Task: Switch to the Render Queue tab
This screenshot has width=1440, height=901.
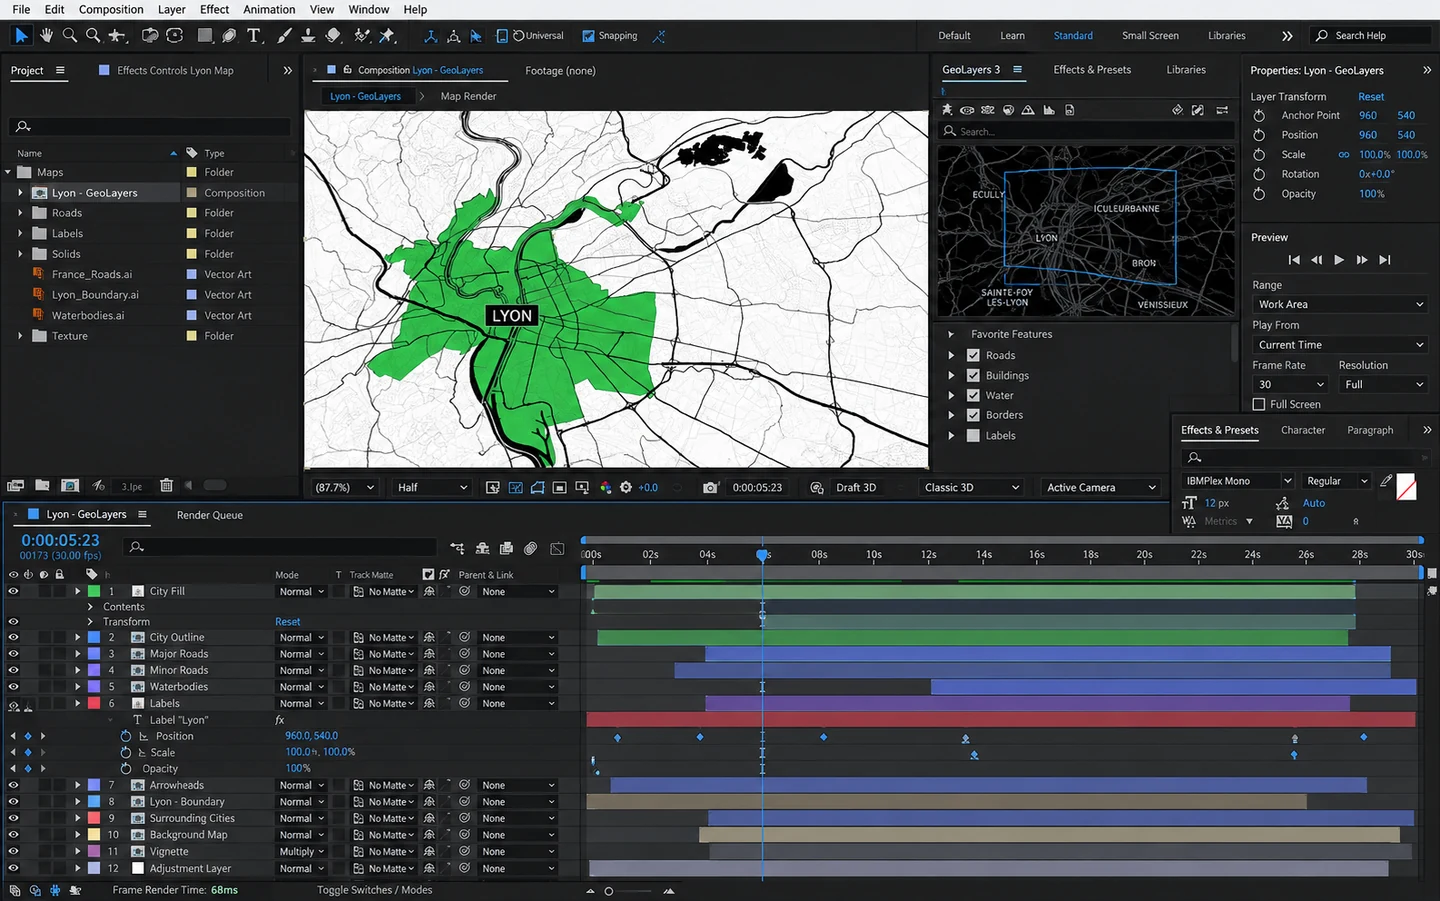Action: click(x=210, y=515)
